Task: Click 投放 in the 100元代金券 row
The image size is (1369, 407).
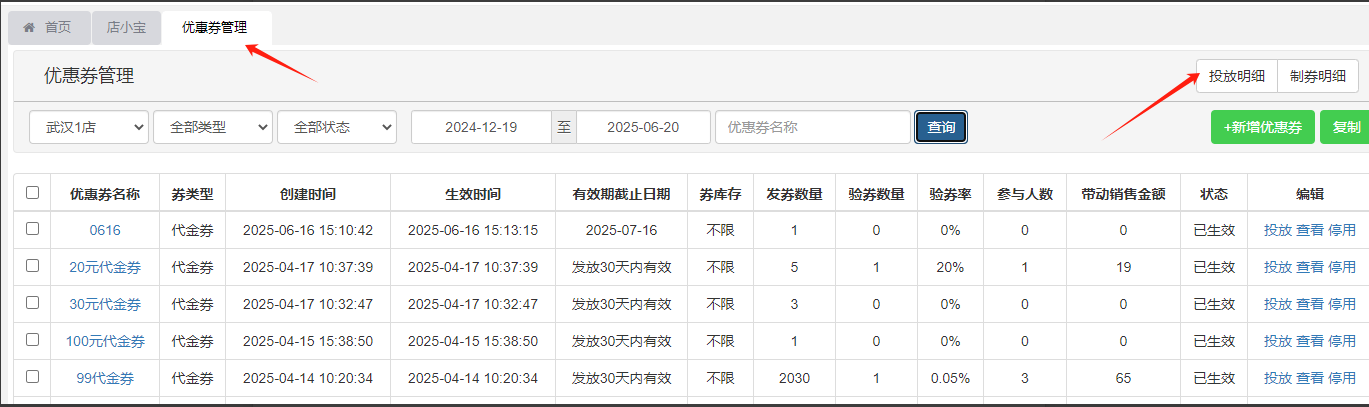Action: tap(1277, 341)
